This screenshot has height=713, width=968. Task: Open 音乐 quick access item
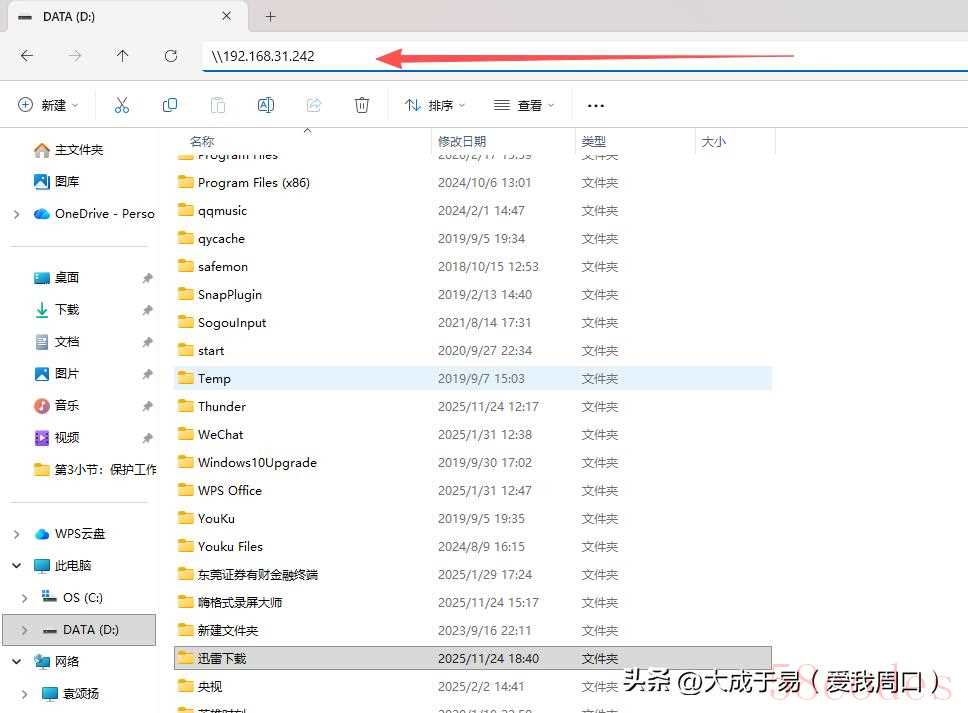pyautogui.click(x=56, y=406)
